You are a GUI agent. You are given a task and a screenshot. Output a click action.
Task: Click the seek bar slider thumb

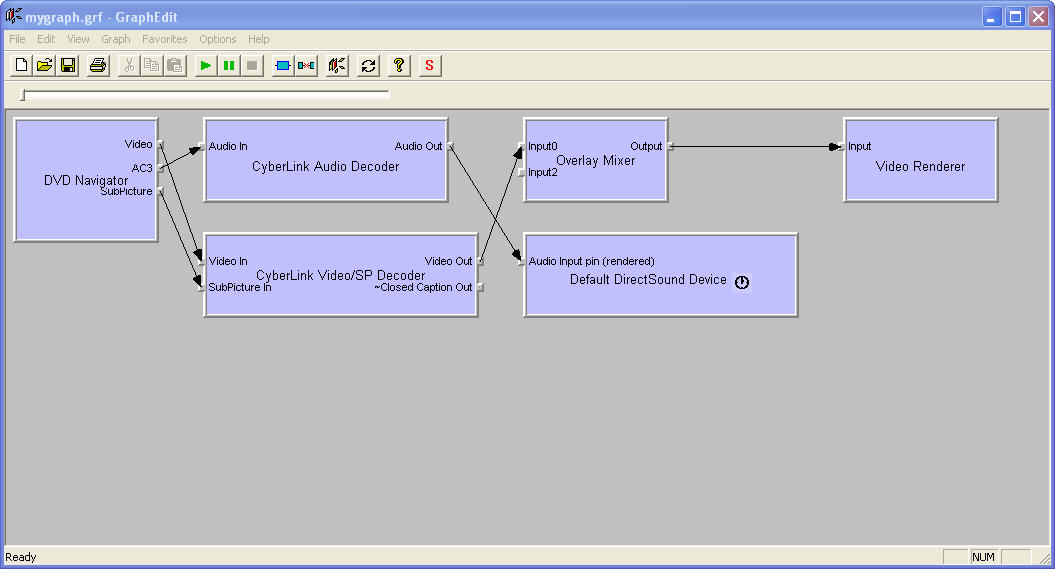coord(23,95)
